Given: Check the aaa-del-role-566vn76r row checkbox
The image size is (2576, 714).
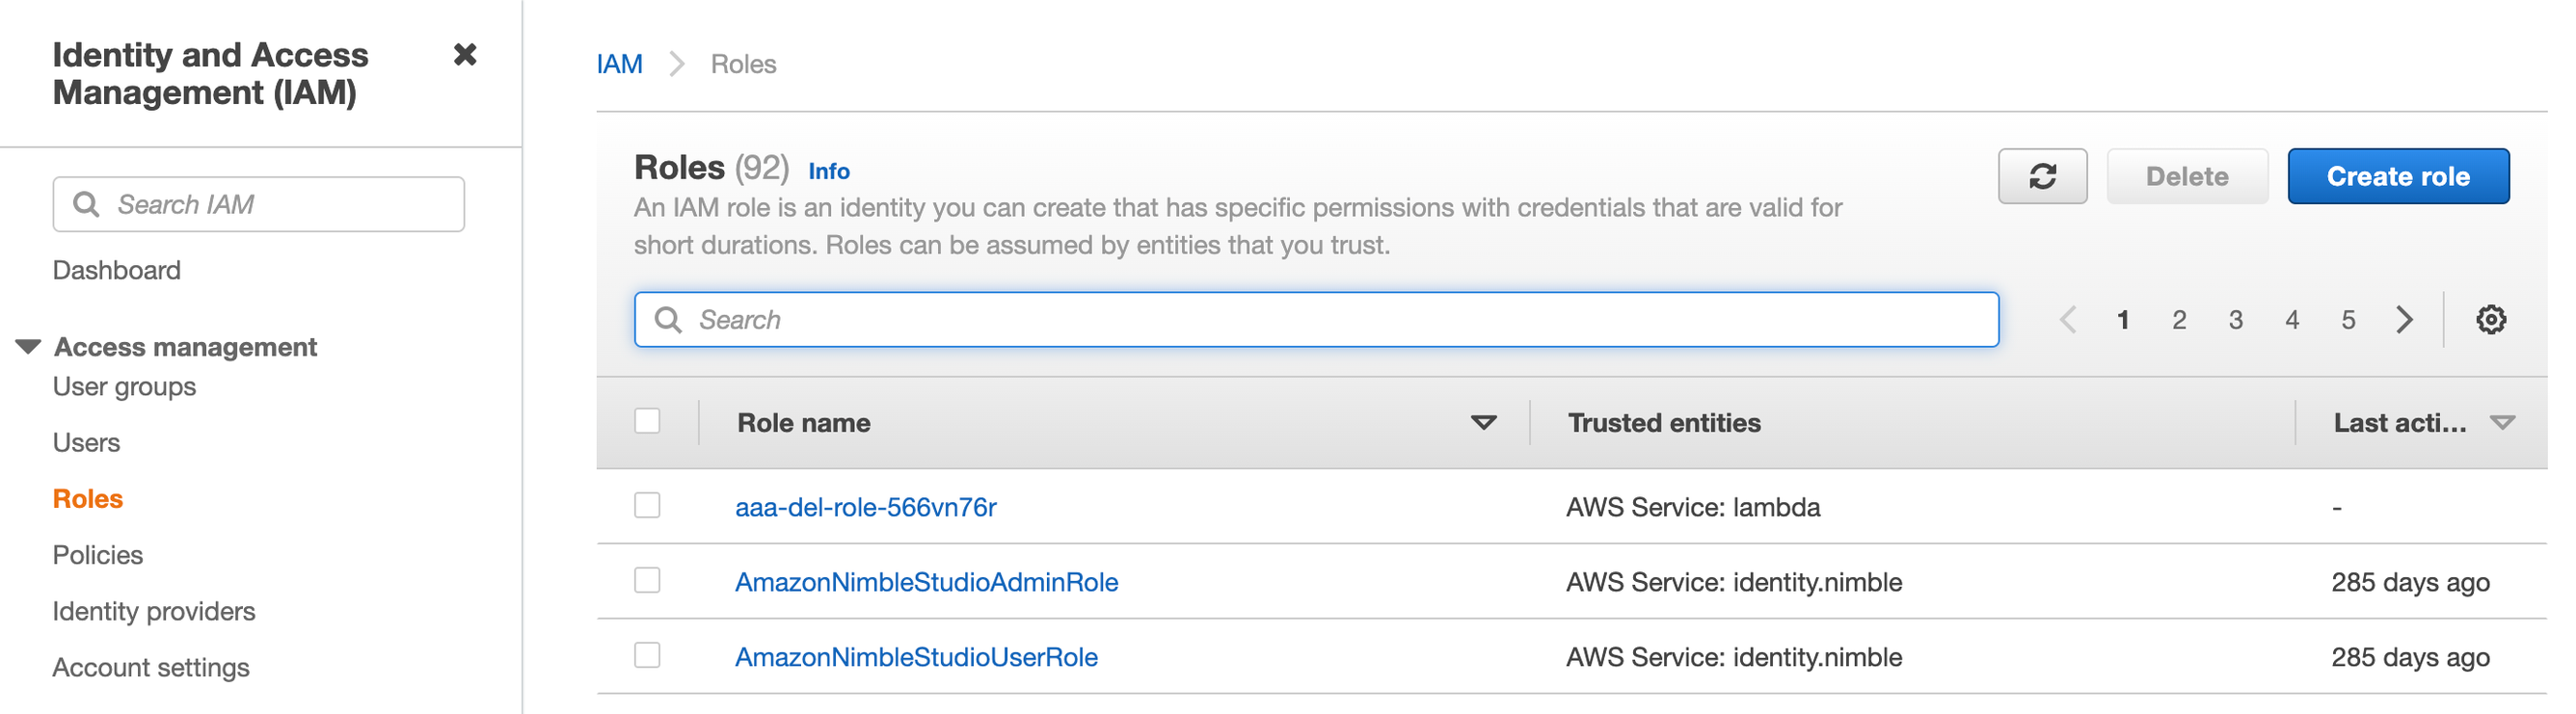Looking at the screenshot, I should pyautogui.click(x=647, y=506).
